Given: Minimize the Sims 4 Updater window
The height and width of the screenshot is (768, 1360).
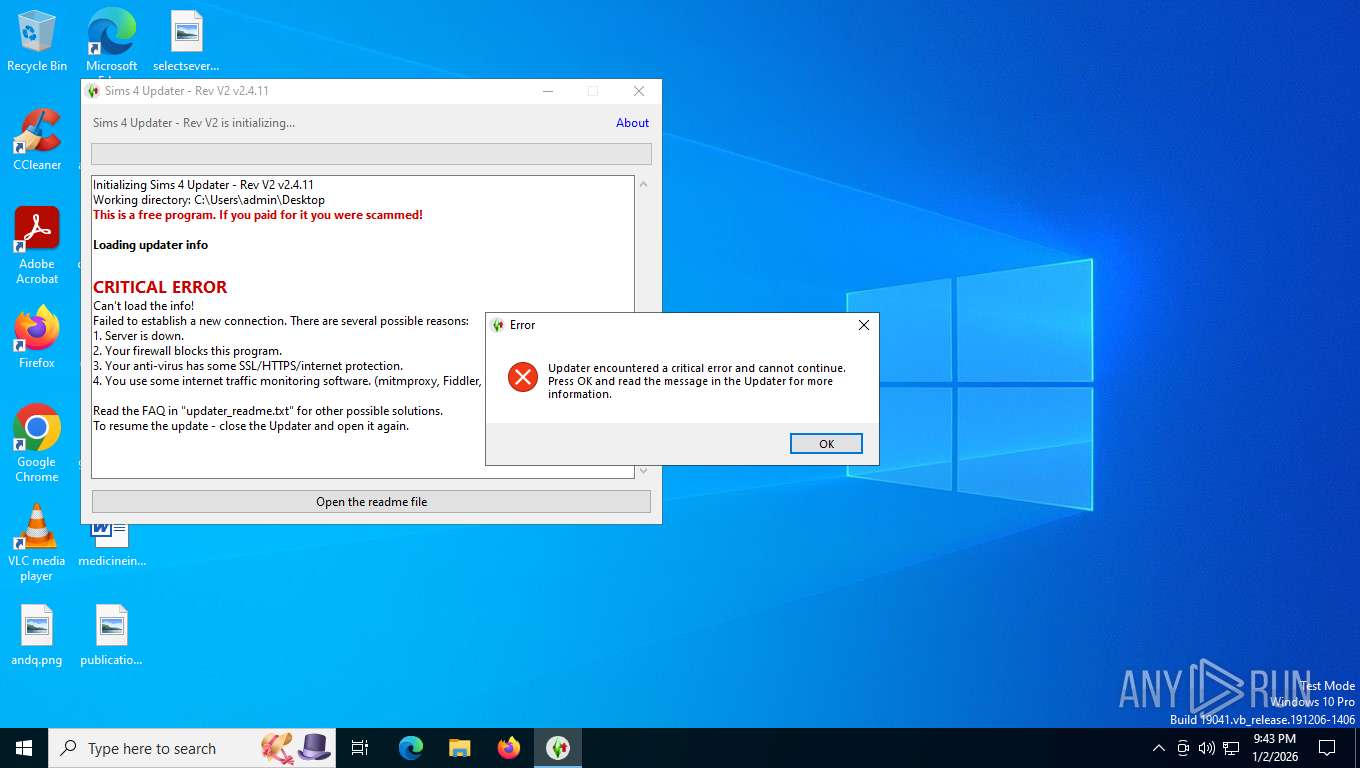Looking at the screenshot, I should (x=548, y=91).
